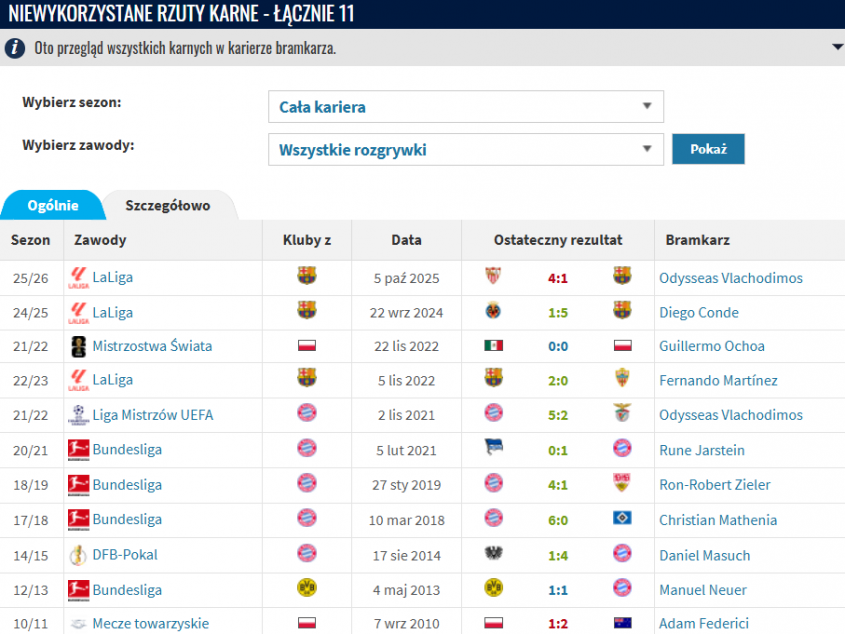This screenshot has width=845, height=634.
Task: Open the 'Wszystkie rozgrywki' competition dropdown
Action: 465,150
